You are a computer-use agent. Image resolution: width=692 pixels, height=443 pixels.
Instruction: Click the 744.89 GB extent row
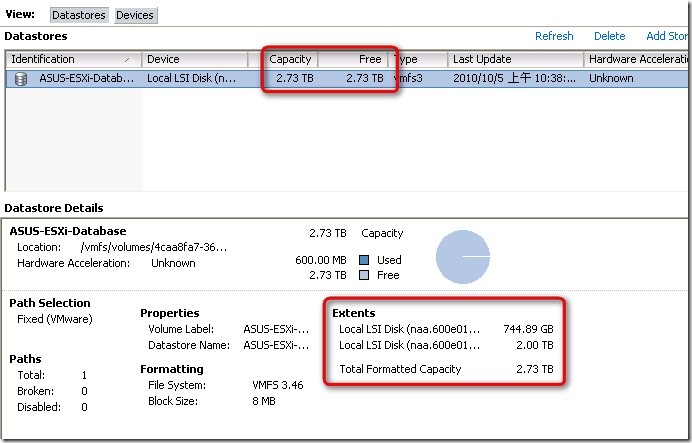[446, 329]
